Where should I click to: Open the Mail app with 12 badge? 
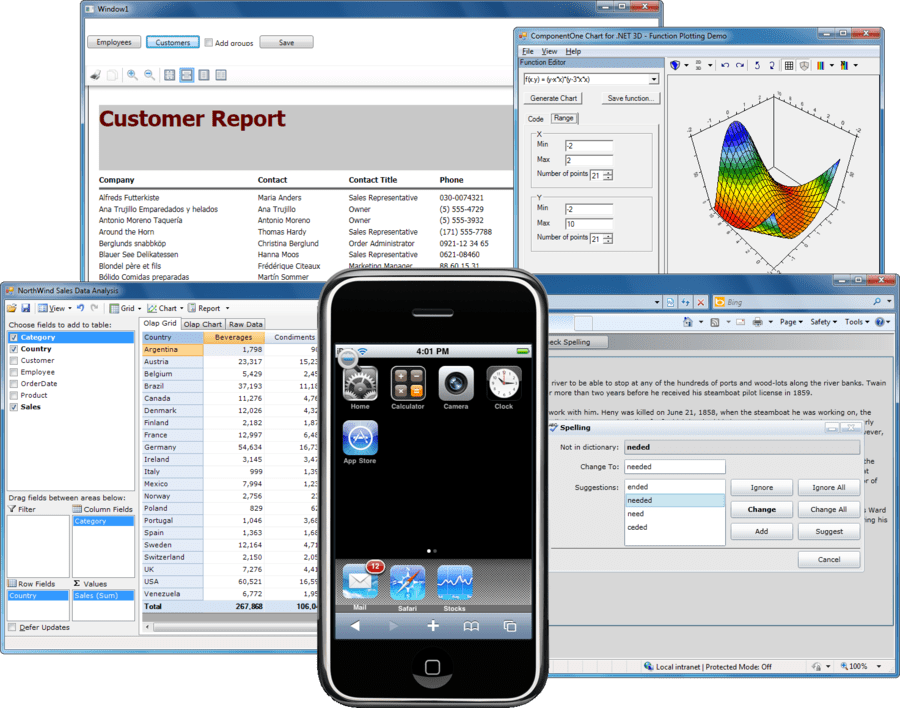click(361, 582)
